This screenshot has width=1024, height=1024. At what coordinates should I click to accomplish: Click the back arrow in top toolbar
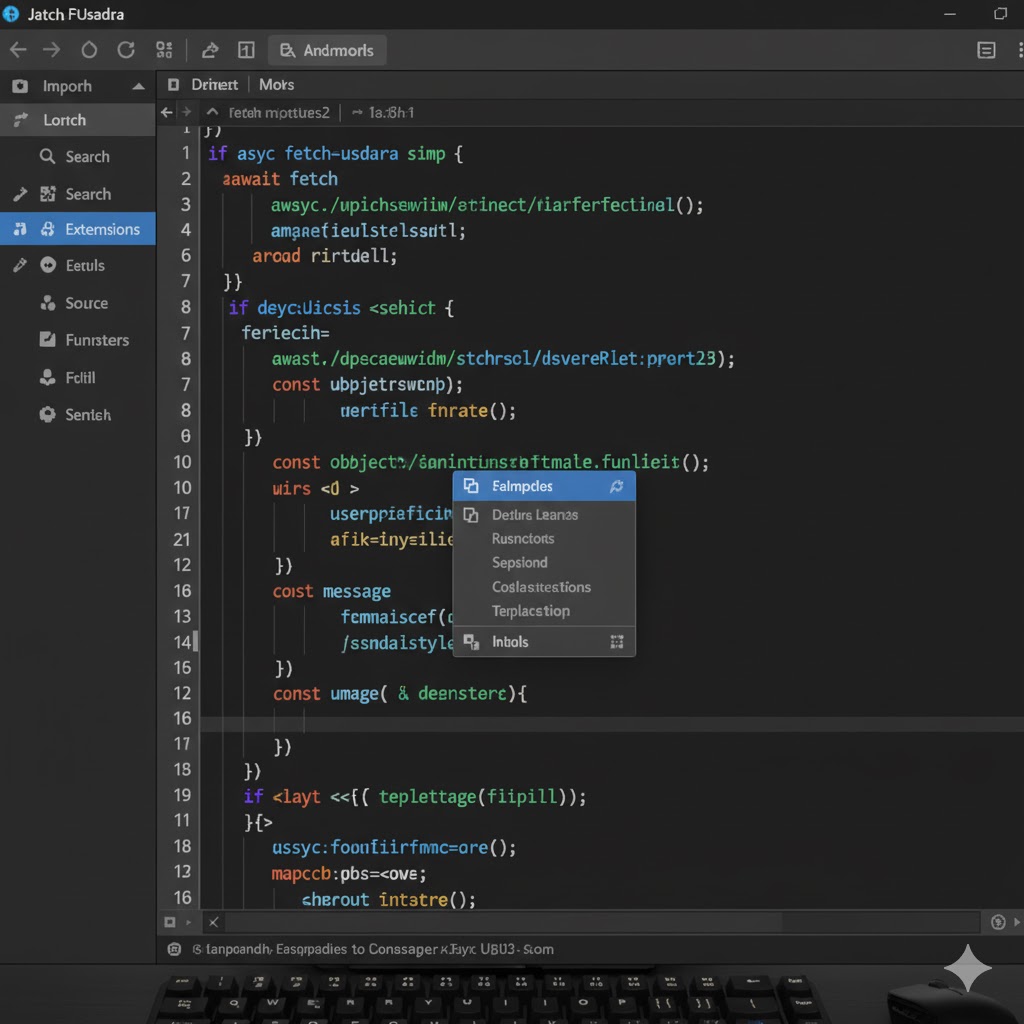[x=18, y=50]
